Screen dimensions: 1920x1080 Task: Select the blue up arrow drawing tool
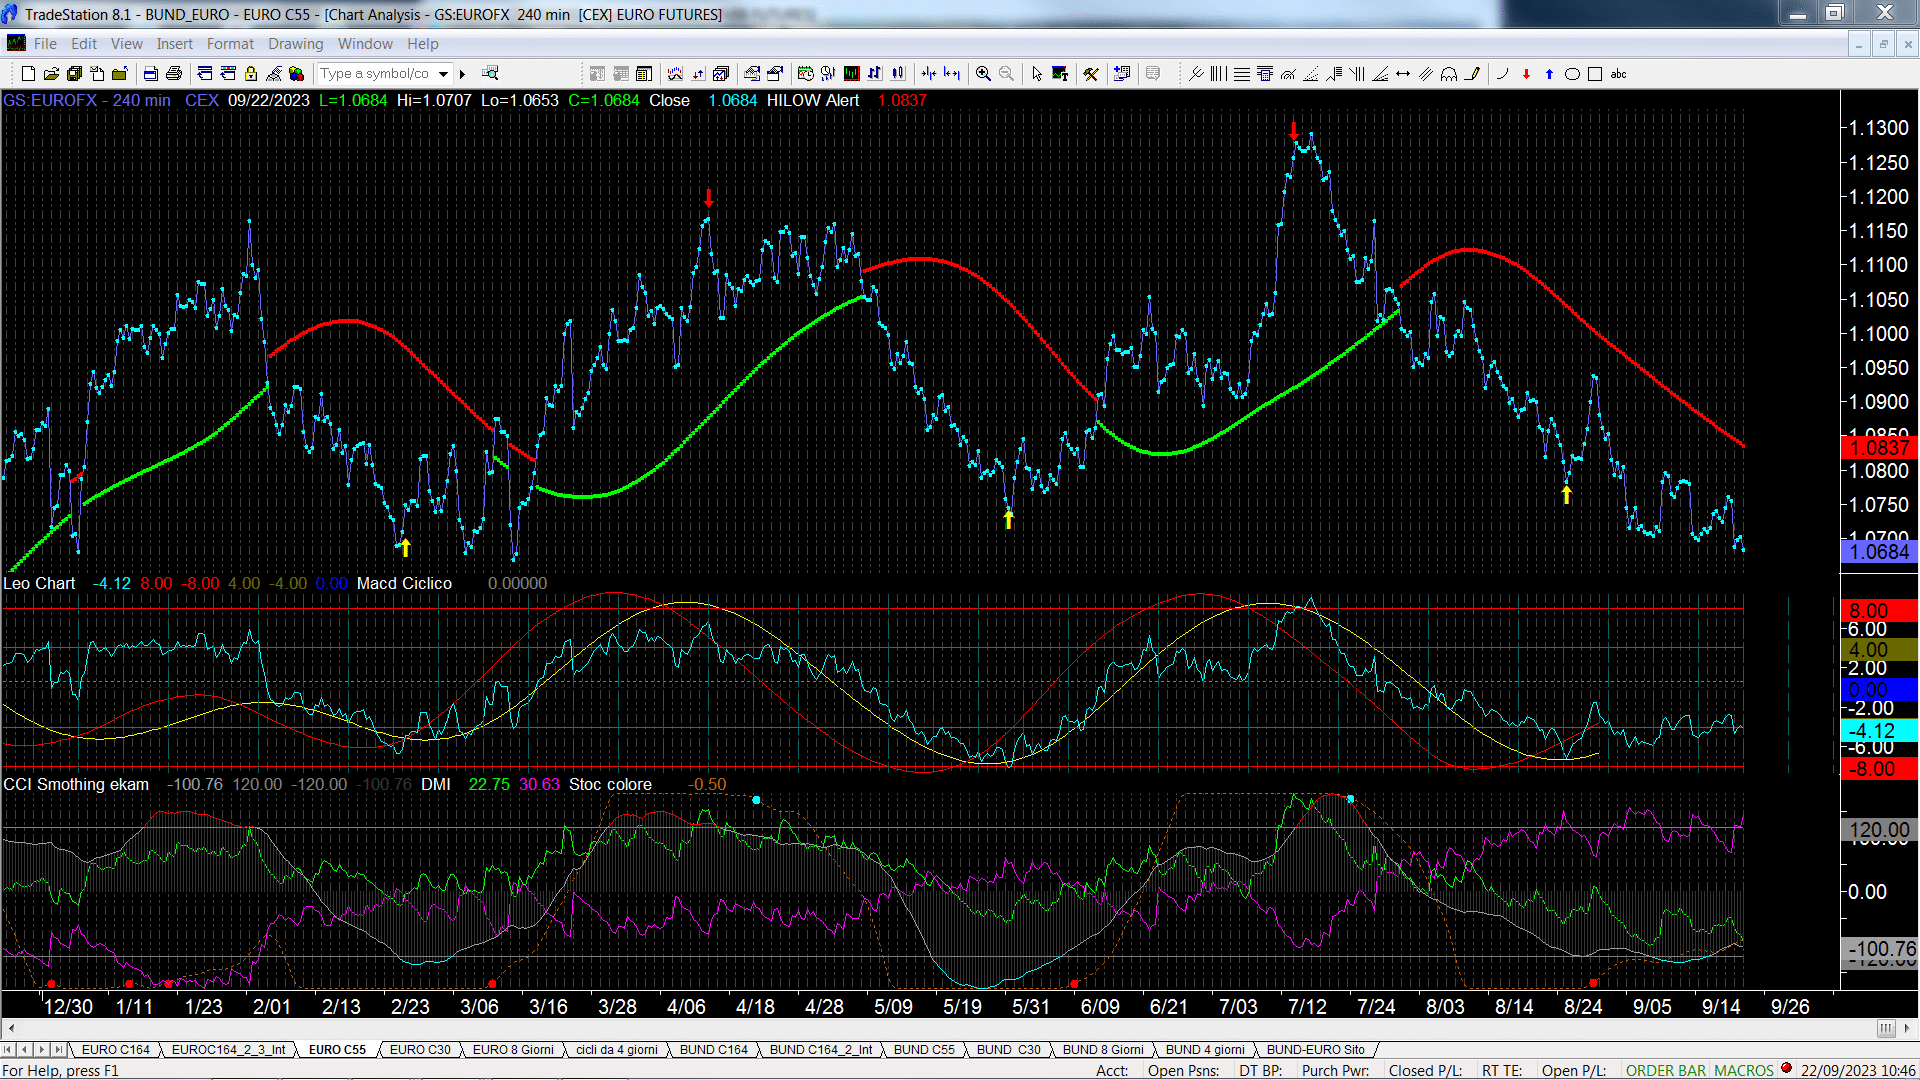(1549, 73)
